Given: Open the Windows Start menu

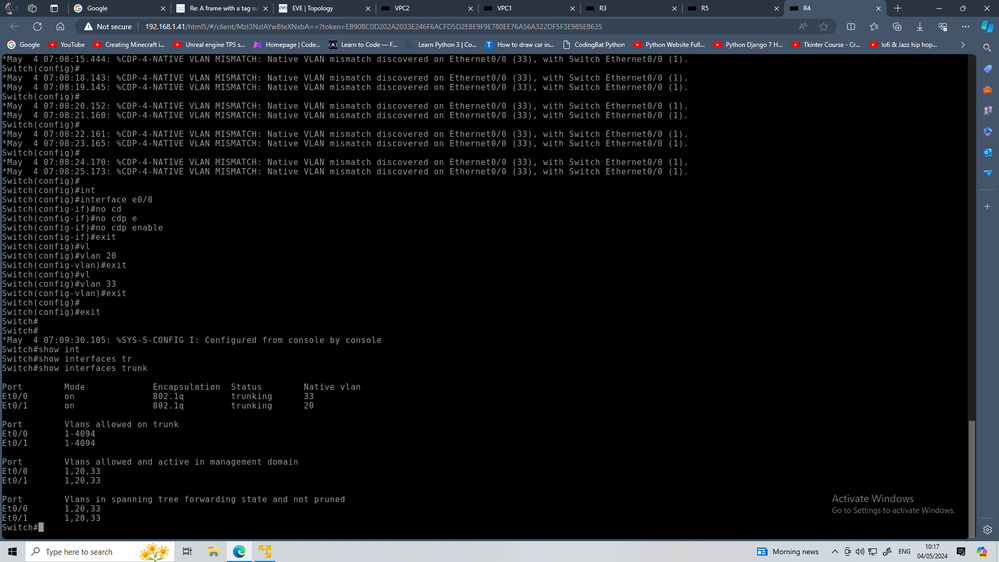Looking at the screenshot, I should [x=12, y=552].
